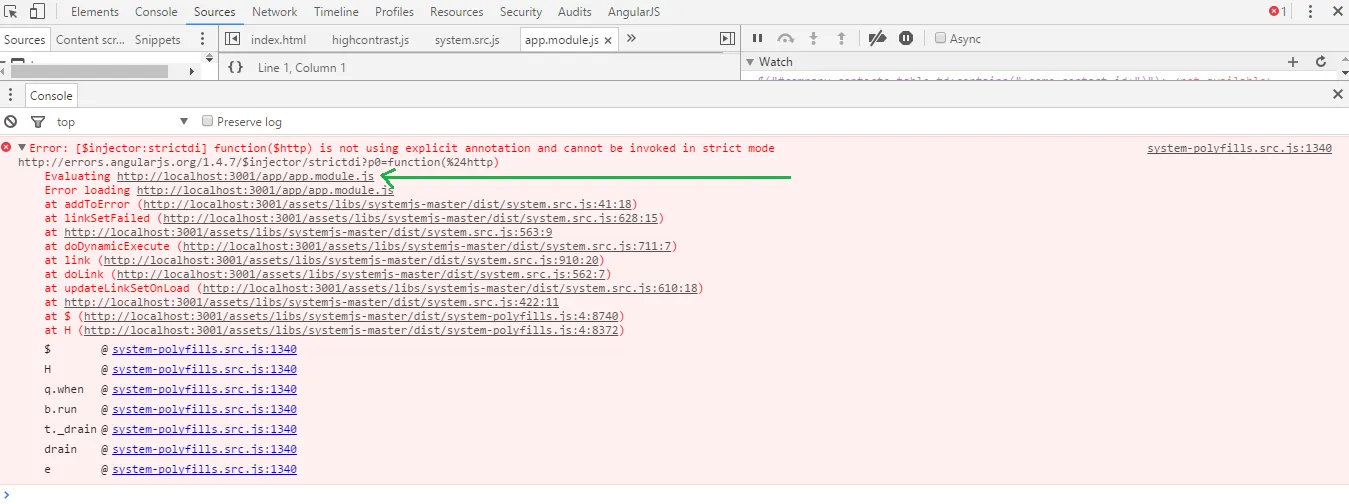
Task: Switch to the highcontrast.js file tab
Action: pyautogui.click(x=370, y=40)
